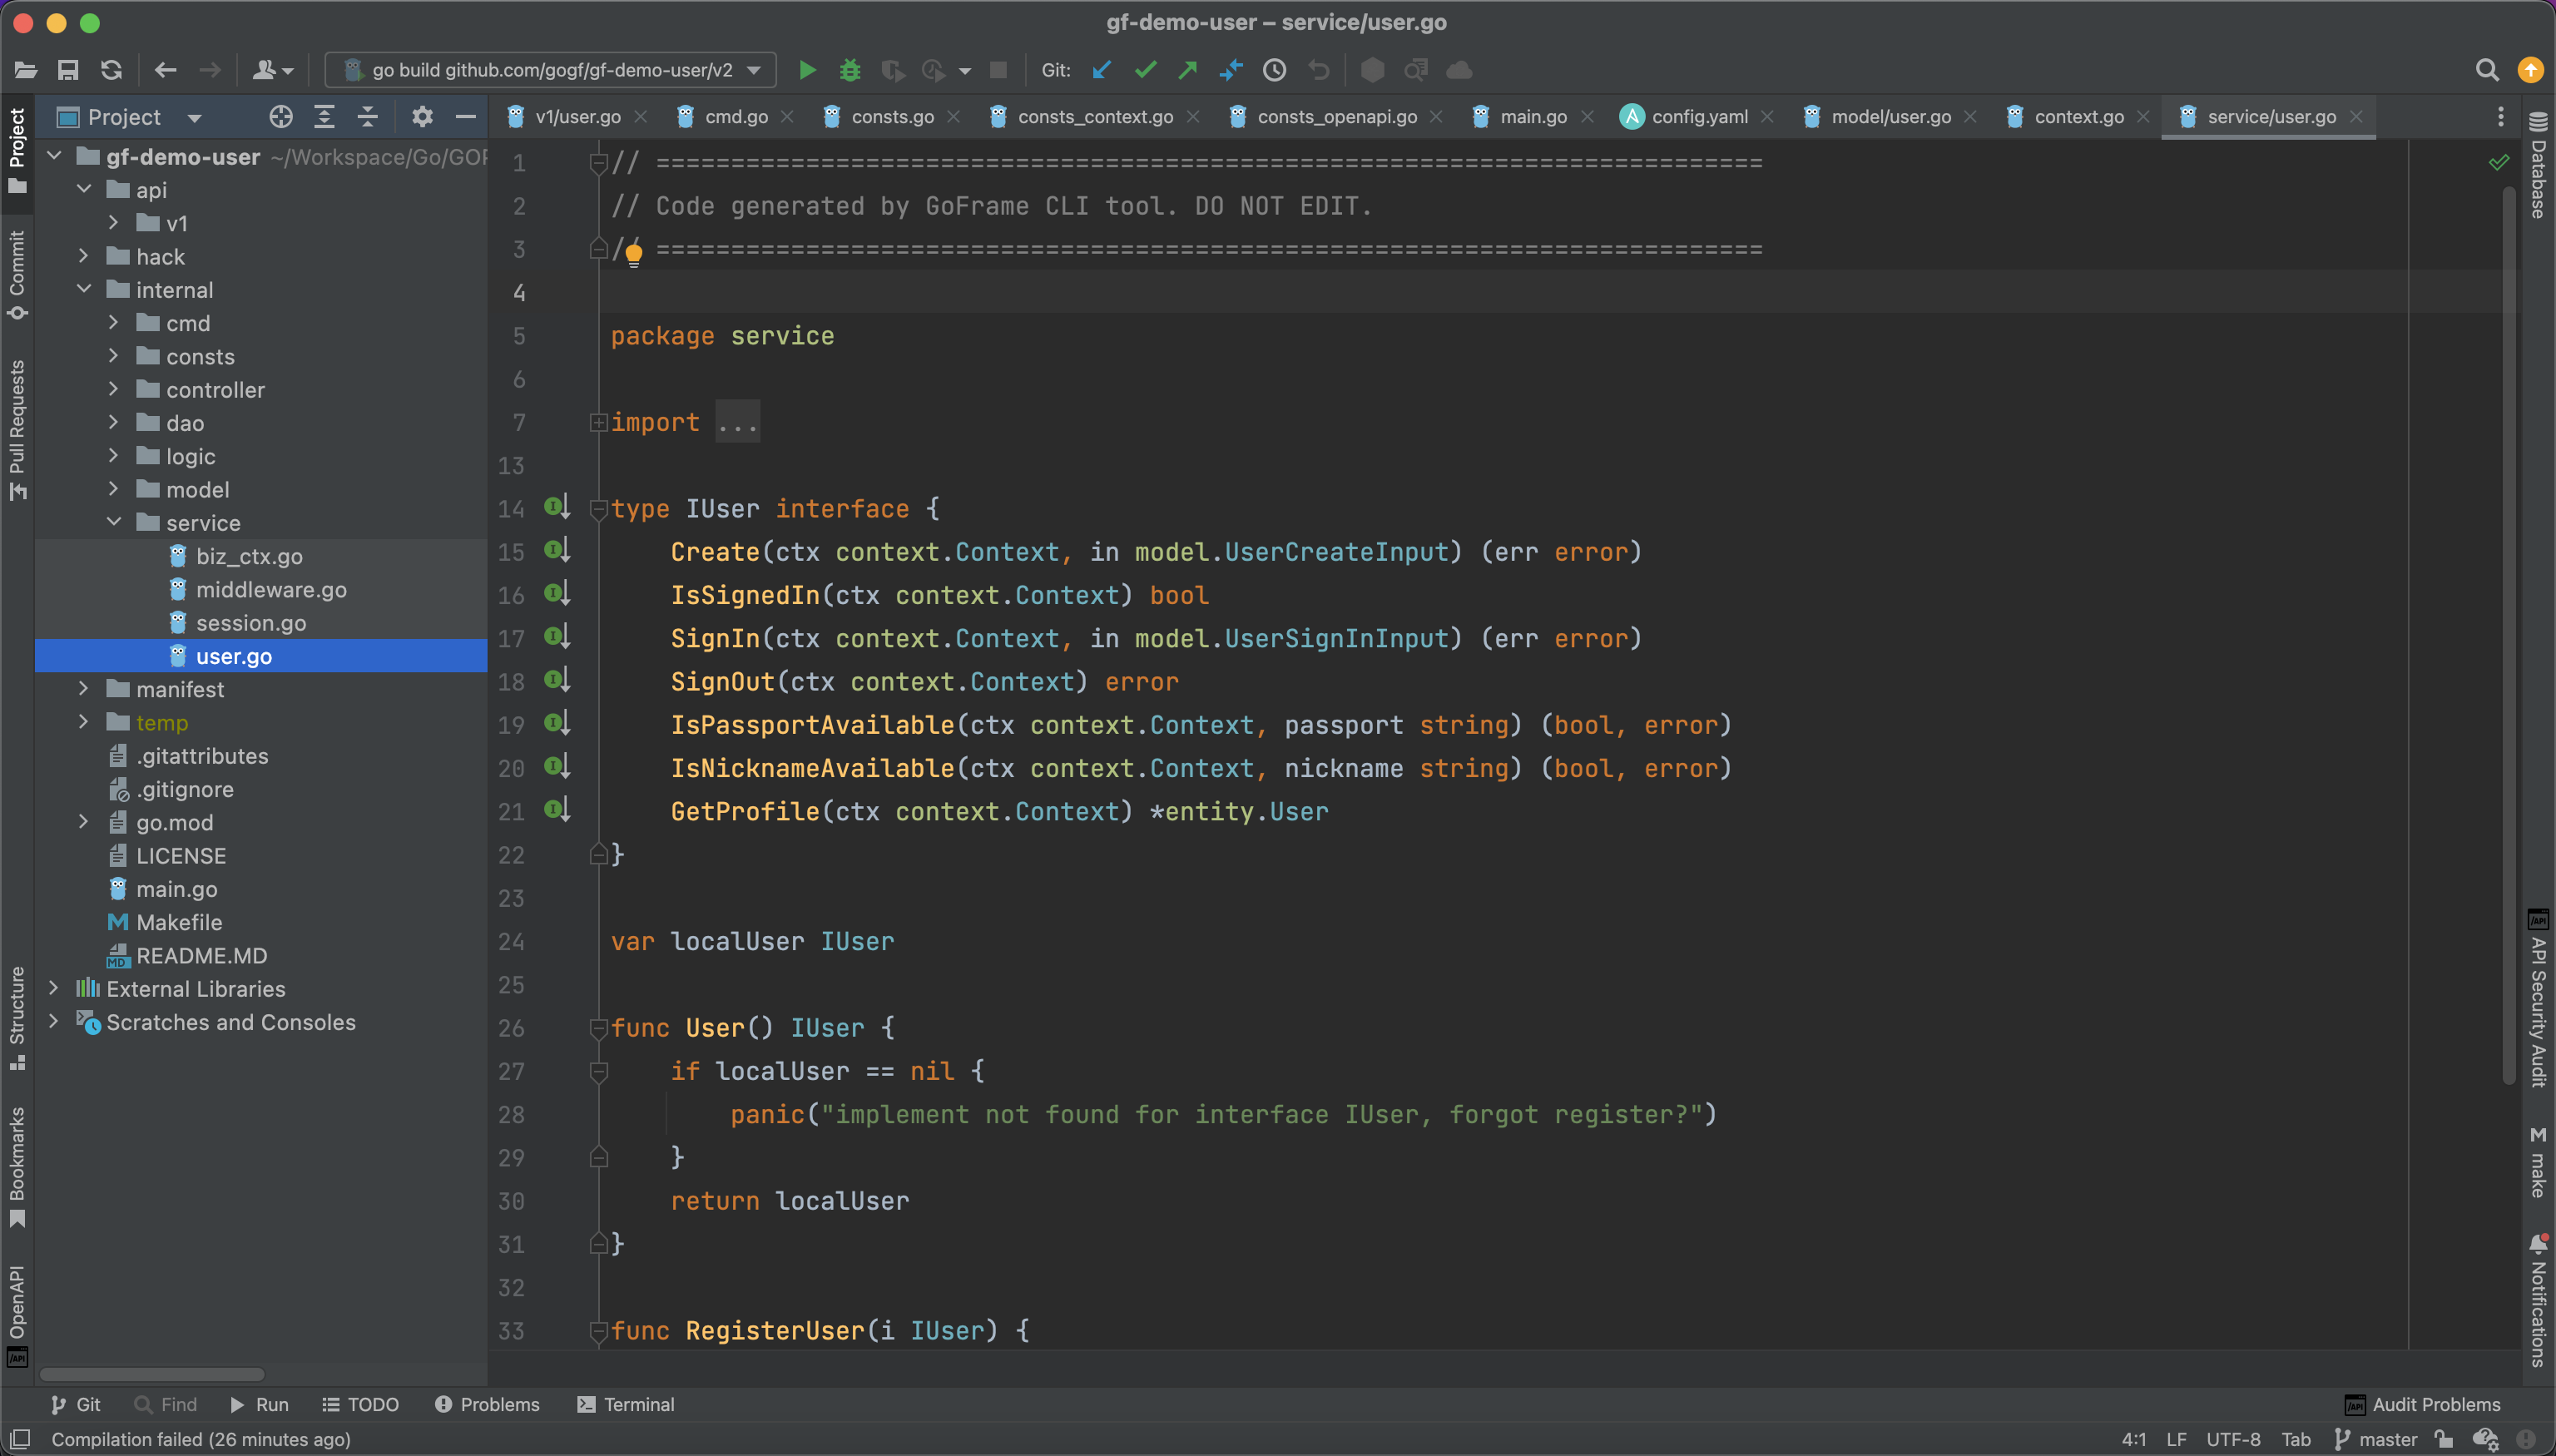Click the Debug bug icon
Viewport: 2556px width, 1456px height.
[x=849, y=70]
